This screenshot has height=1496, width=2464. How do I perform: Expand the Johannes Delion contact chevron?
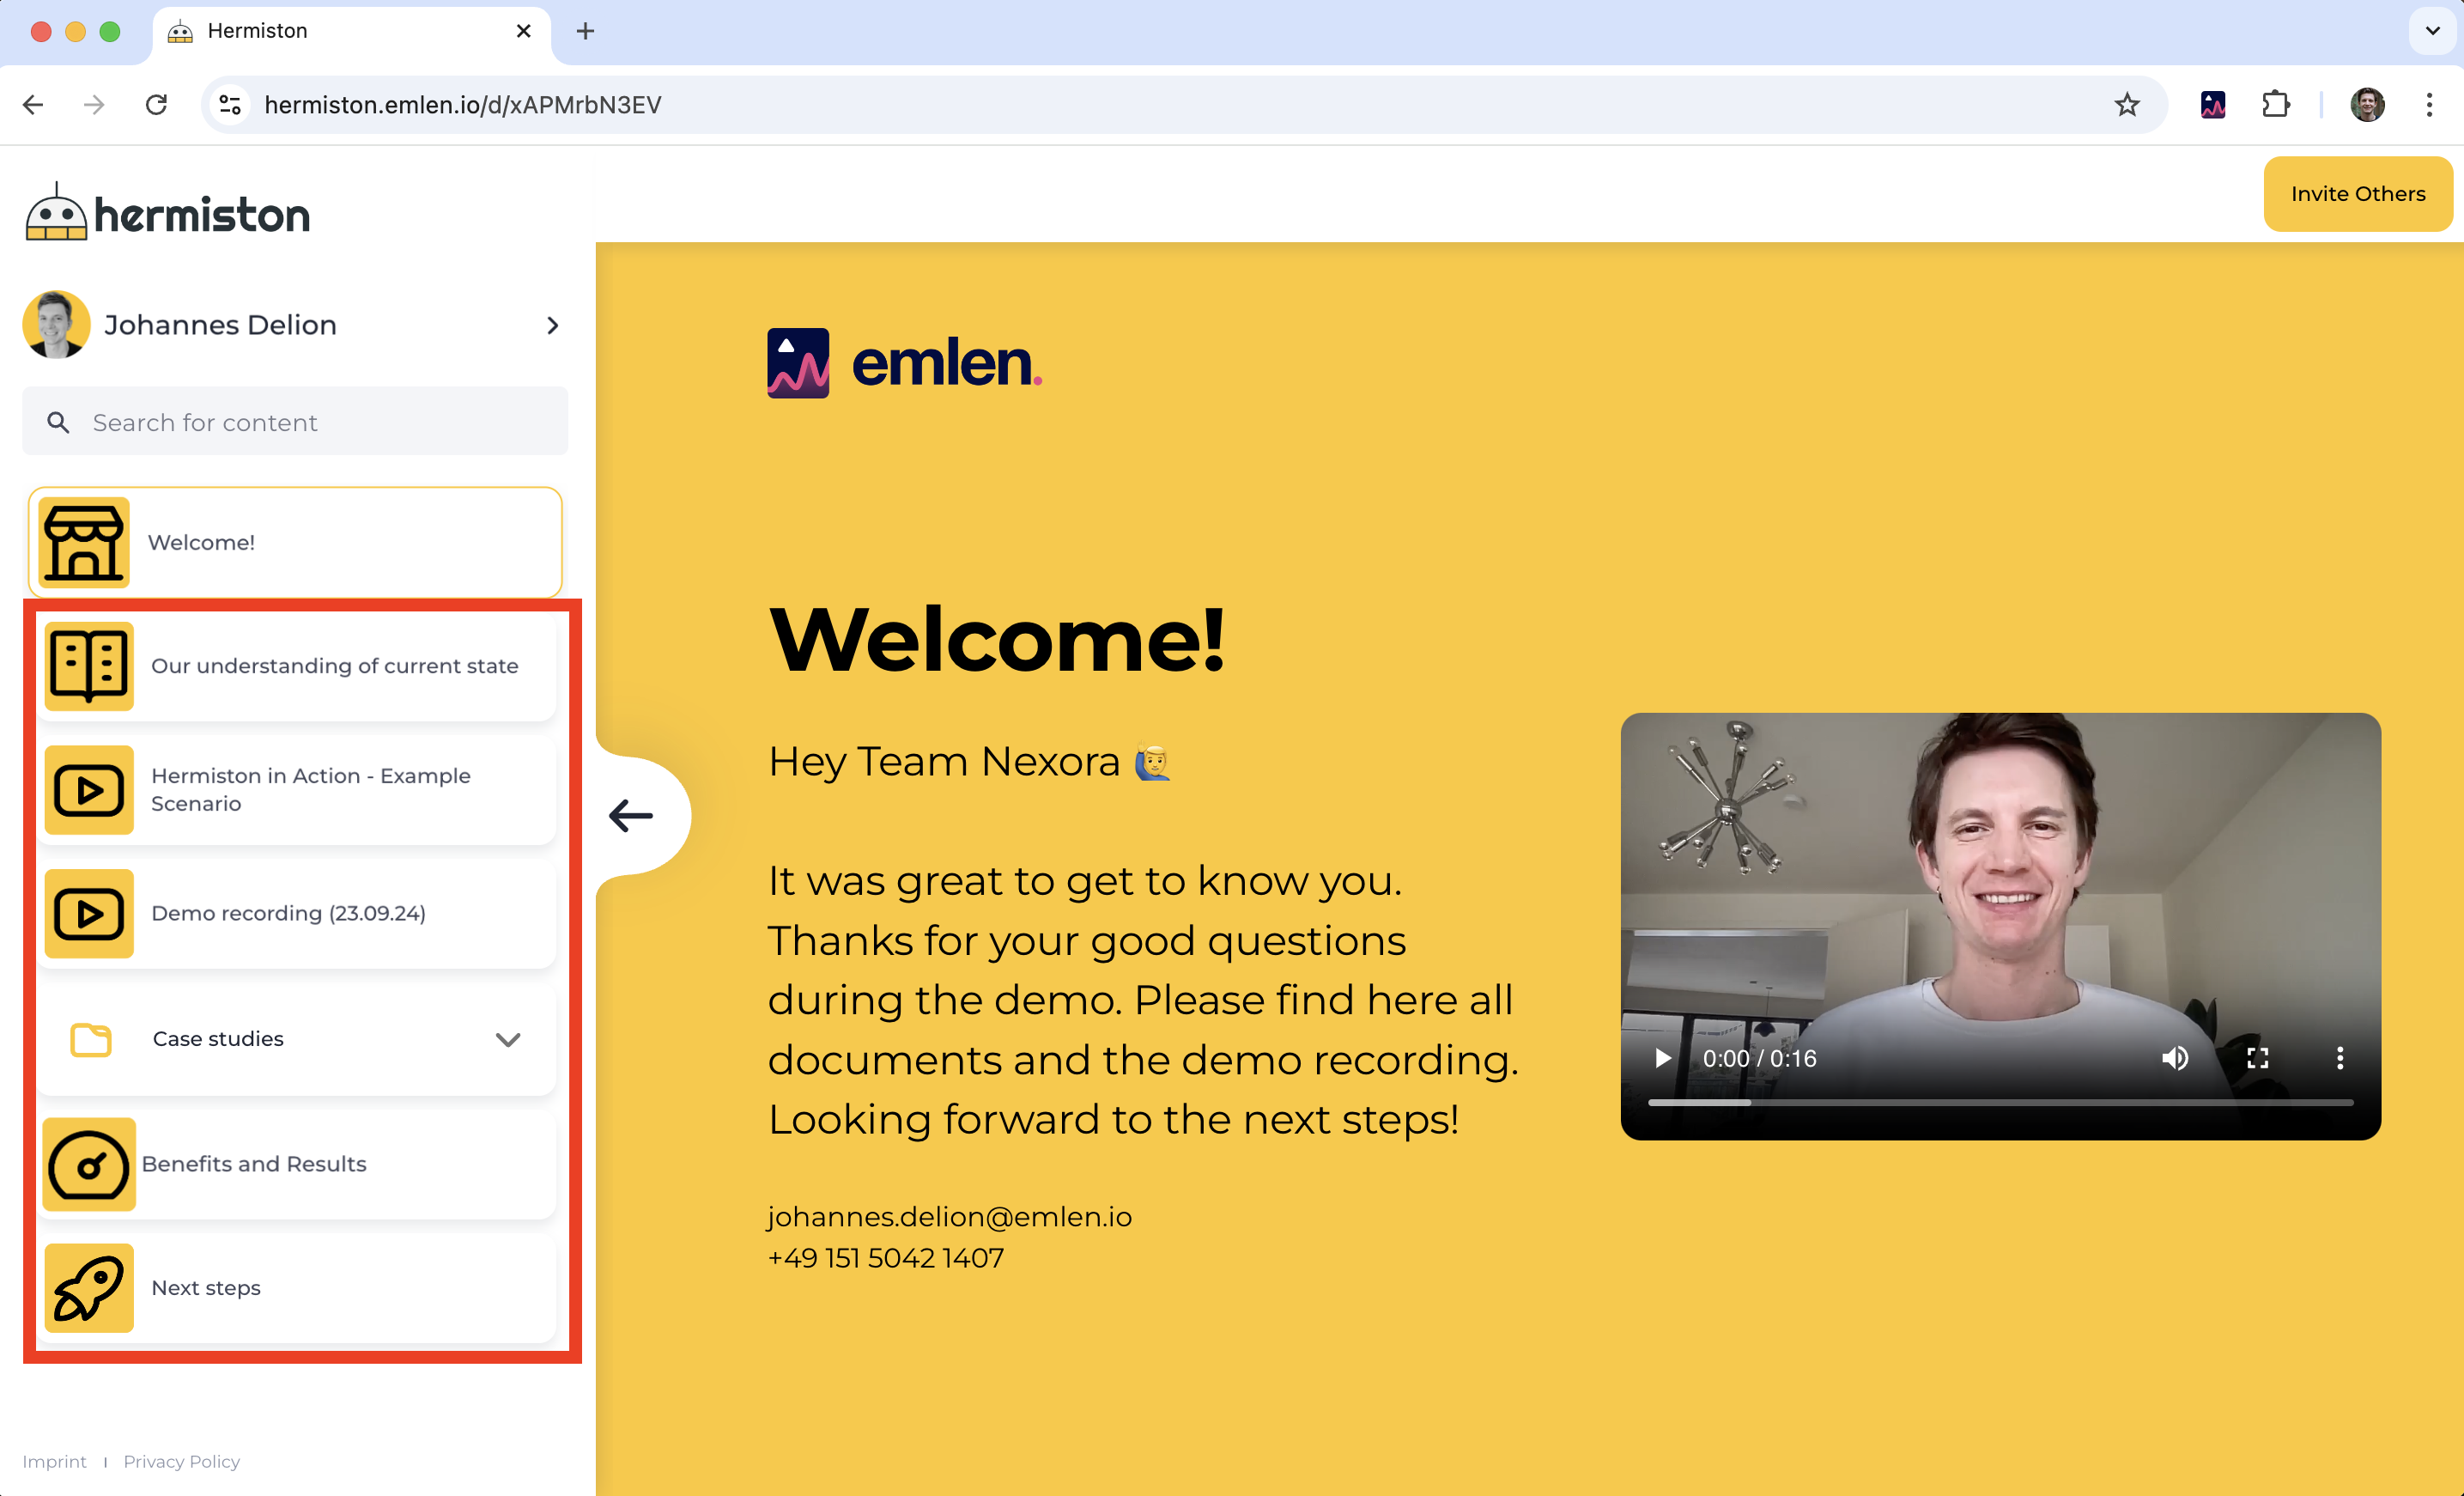[552, 325]
